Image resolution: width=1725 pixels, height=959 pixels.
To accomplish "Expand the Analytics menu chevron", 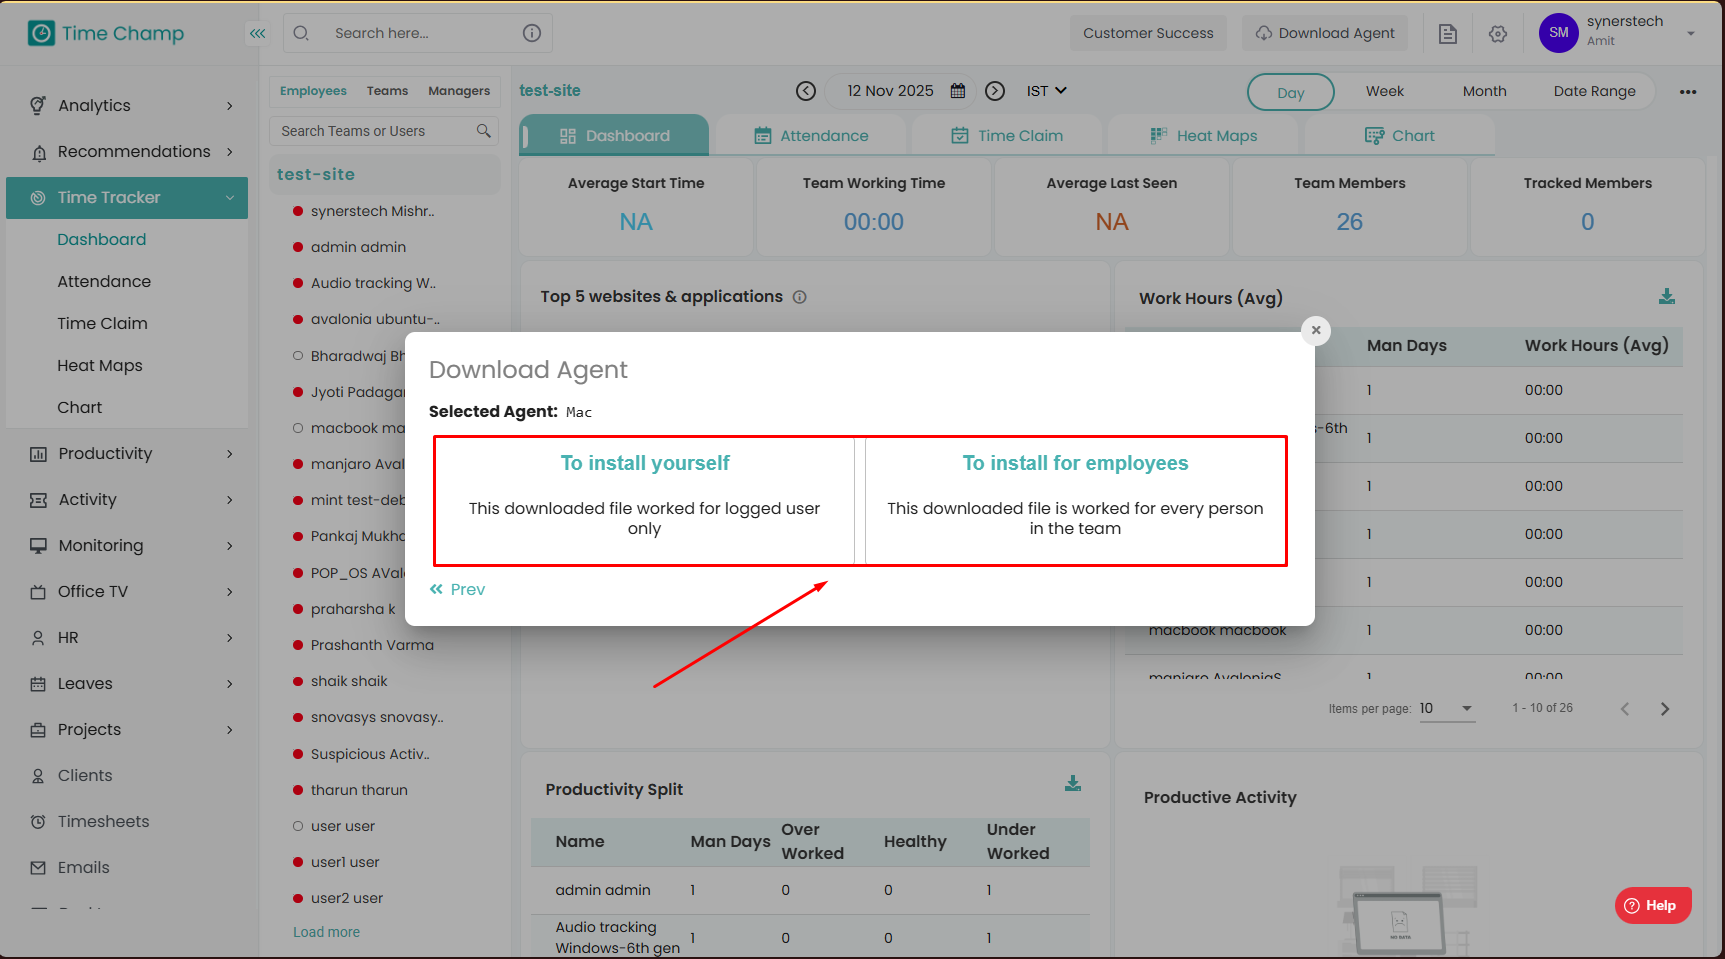I will click(x=230, y=106).
